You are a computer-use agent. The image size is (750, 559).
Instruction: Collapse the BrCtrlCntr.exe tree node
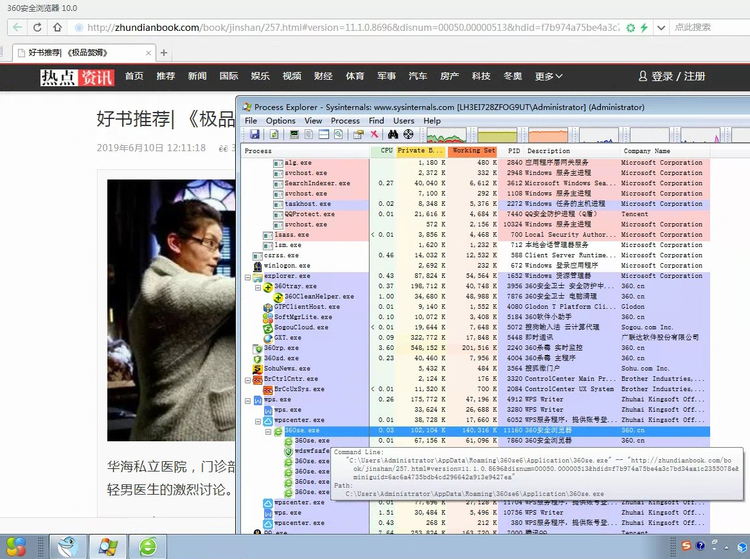pyautogui.click(x=248, y=380)
